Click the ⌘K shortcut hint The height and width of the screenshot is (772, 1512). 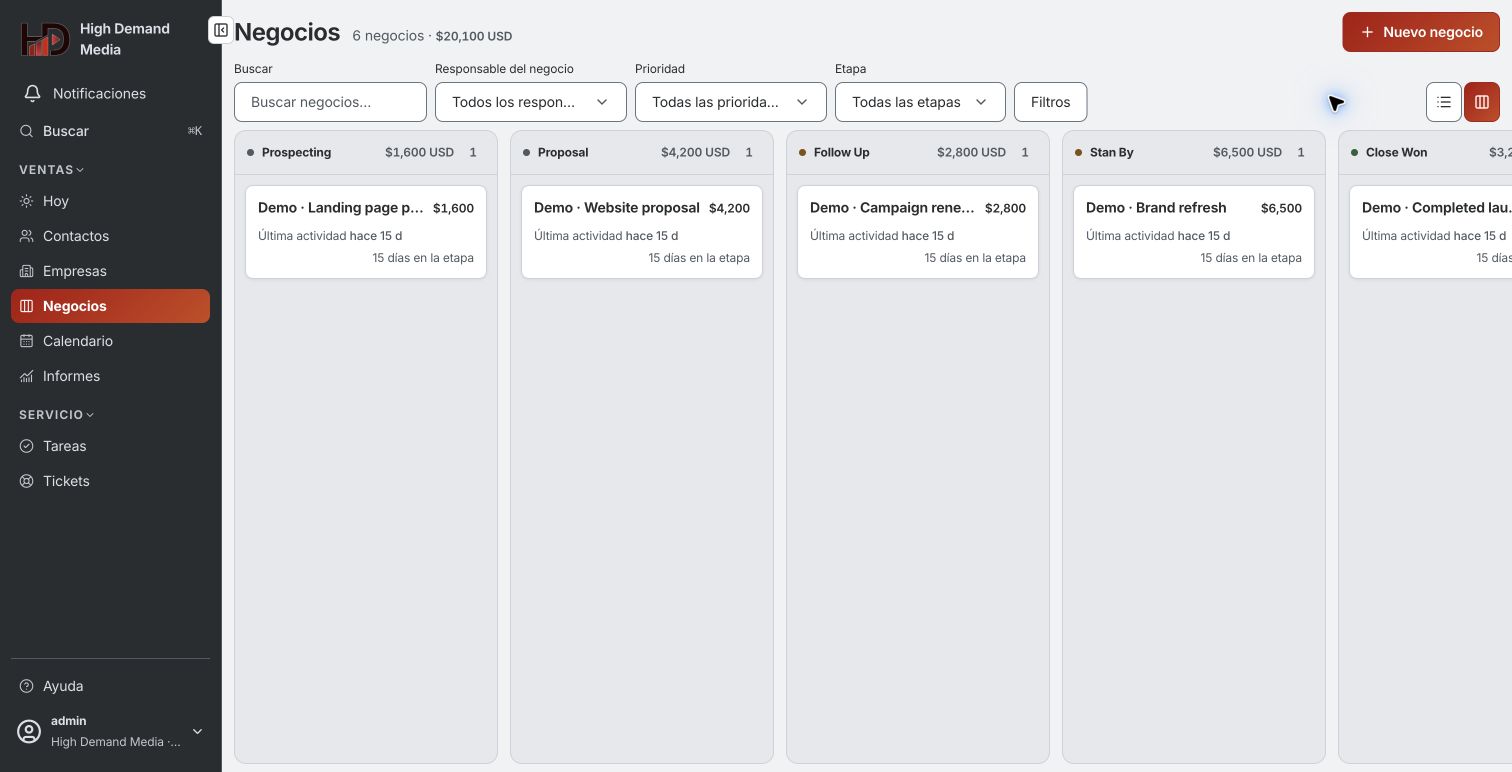click(195, 131)
